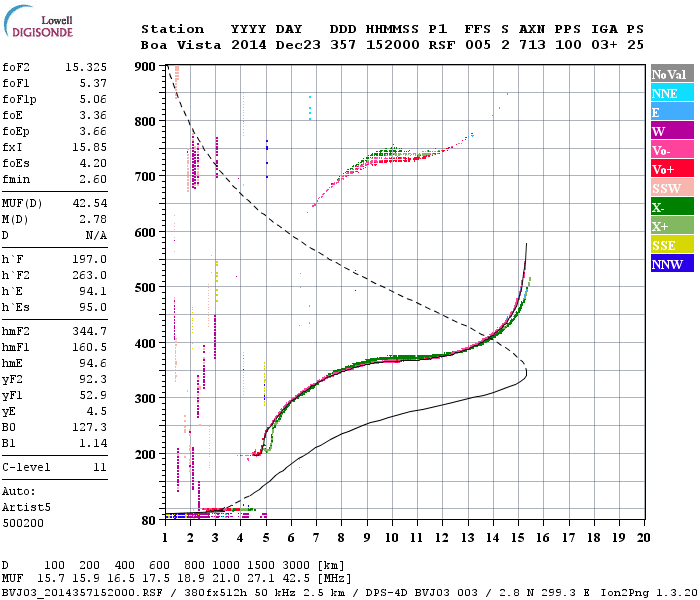Select the FFS value 005

click(x=478, y=46)
